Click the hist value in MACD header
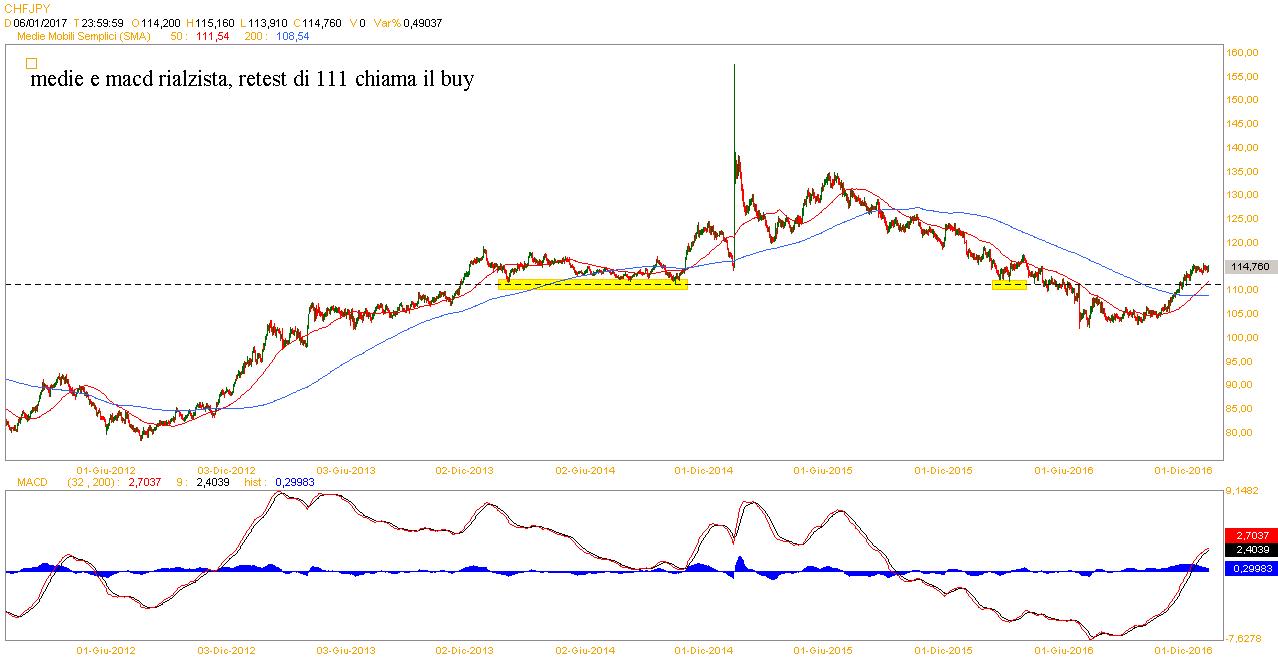 click(299, 482)
